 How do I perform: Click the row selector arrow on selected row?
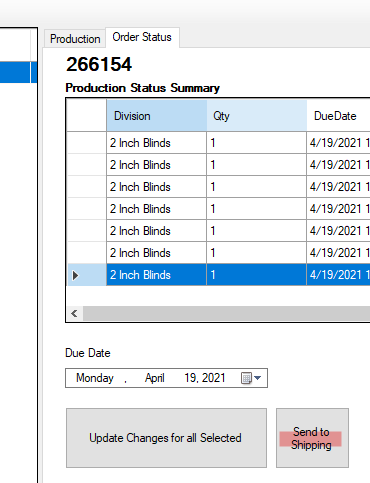pos(75,275)
